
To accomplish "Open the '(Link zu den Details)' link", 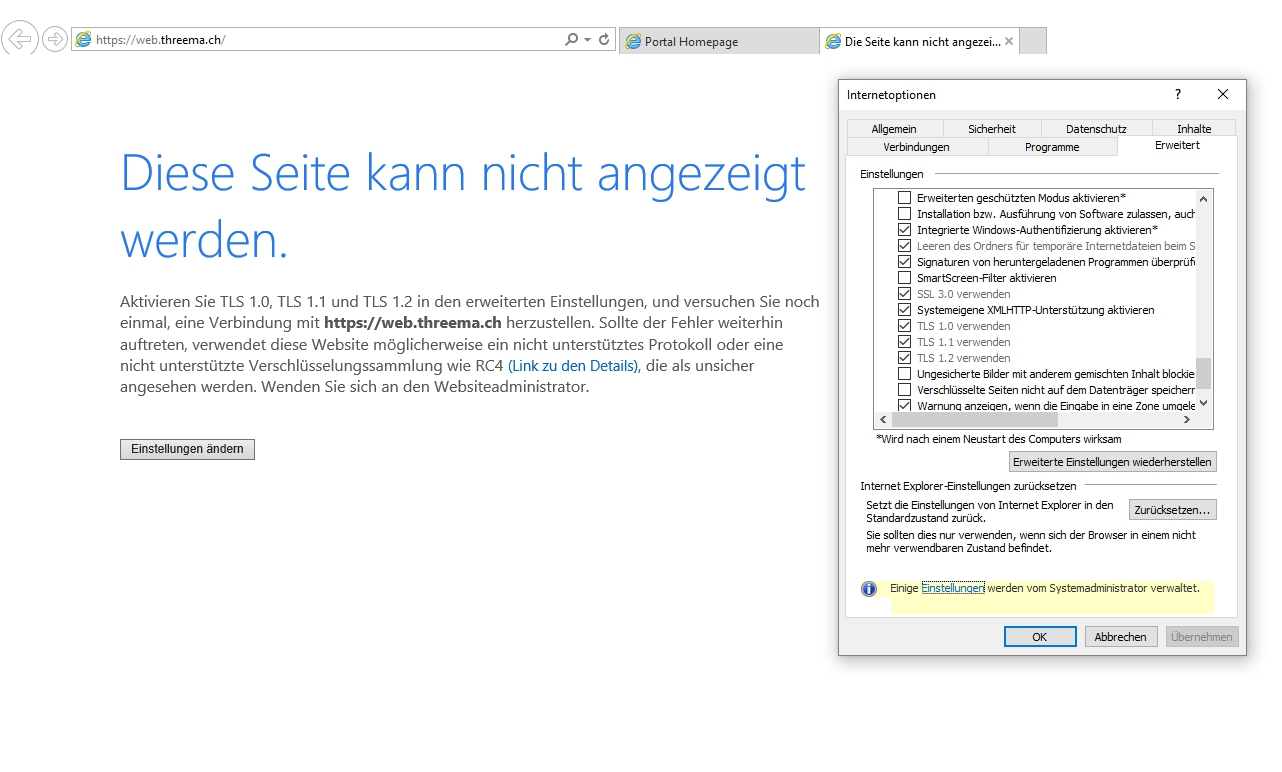I will point(573,366).
